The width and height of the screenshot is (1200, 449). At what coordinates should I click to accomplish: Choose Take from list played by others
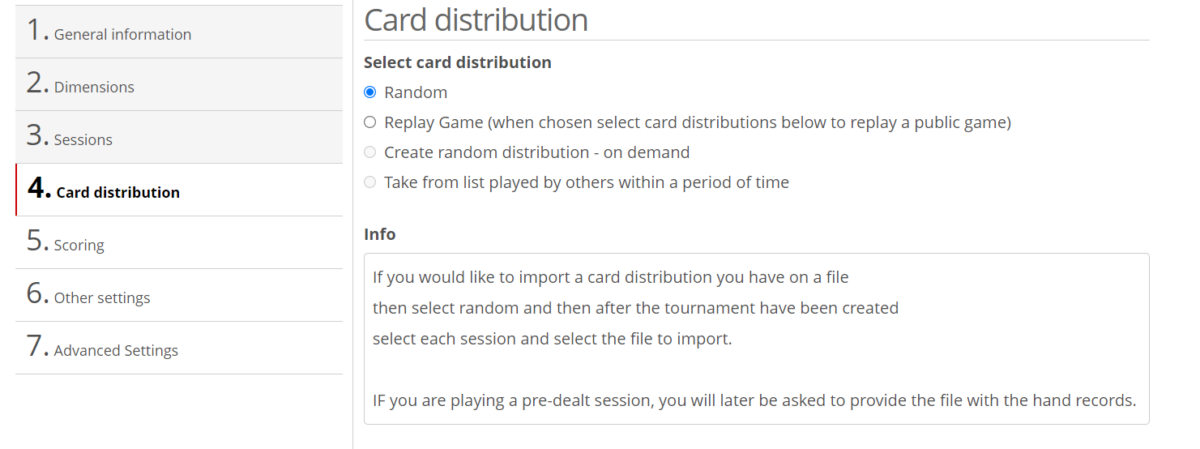coord(370,183)
